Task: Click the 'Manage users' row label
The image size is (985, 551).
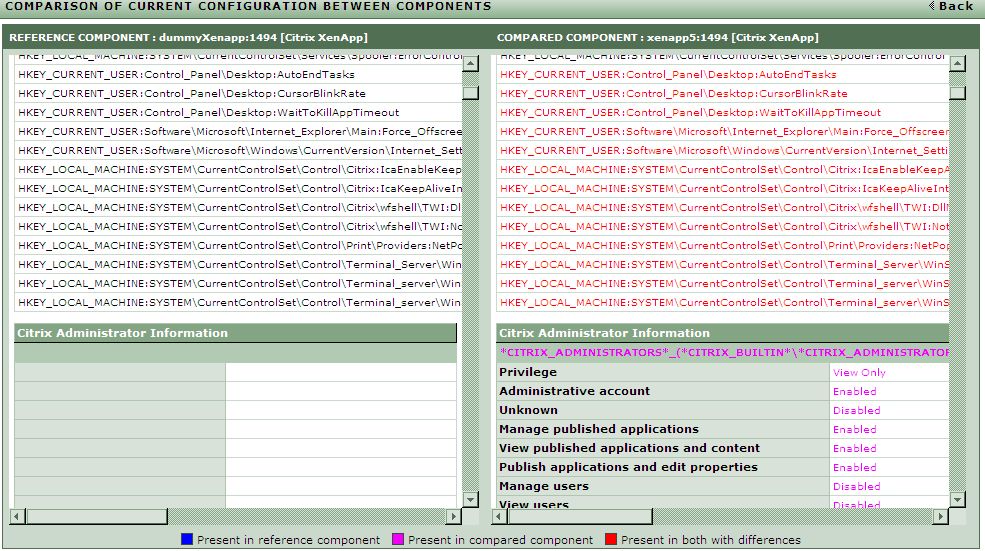Action: 543,486
